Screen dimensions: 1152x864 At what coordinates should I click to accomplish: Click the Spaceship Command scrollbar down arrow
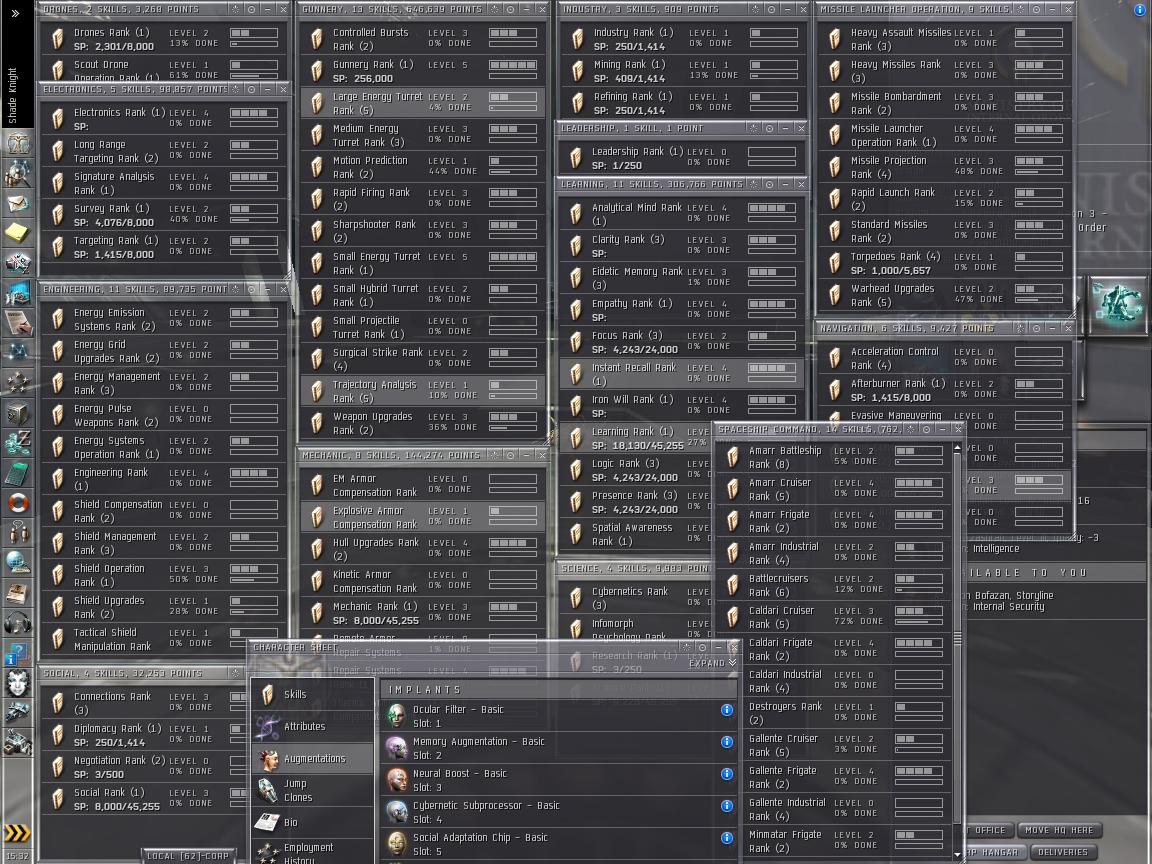point(957,855)
